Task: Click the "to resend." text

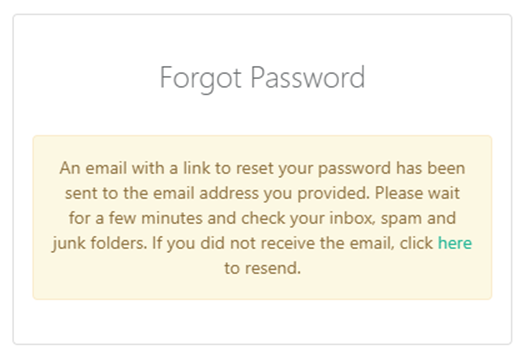Action: (x=262, y=268)
